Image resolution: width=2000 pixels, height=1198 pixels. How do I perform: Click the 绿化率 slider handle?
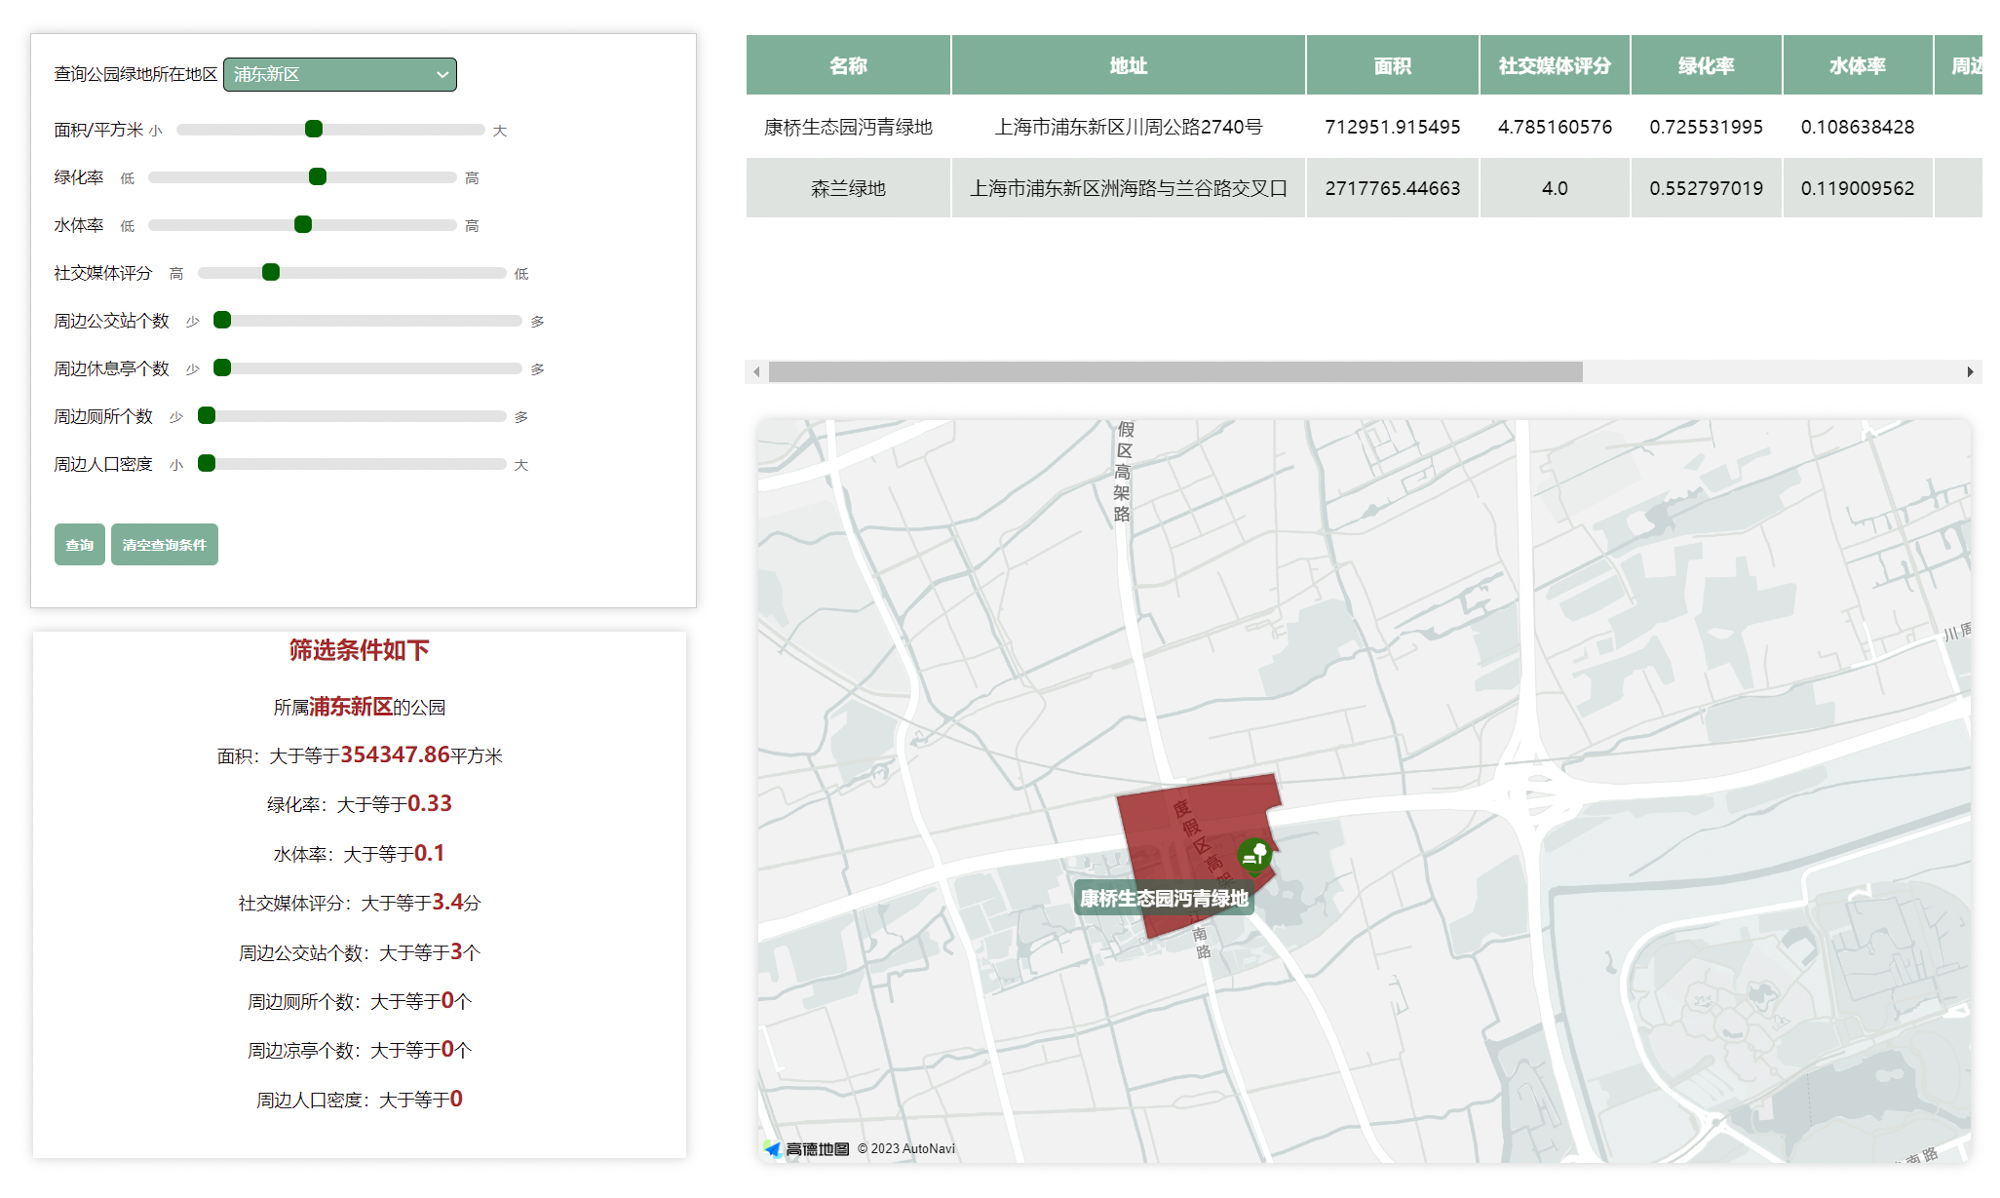[x=318, y=177]
